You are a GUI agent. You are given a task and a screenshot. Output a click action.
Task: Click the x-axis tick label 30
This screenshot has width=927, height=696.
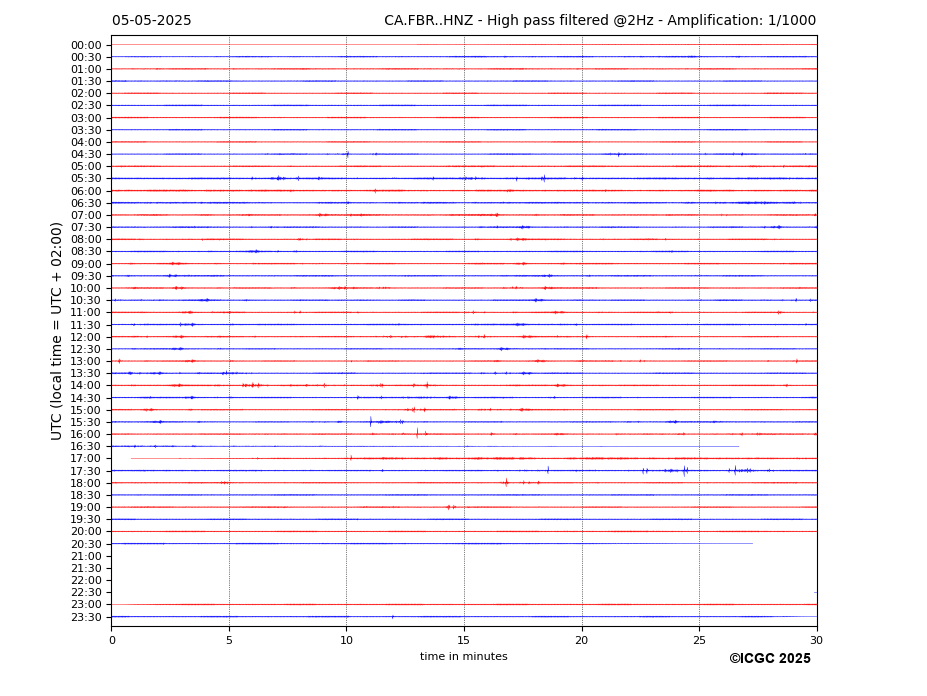tap(816, 640)
